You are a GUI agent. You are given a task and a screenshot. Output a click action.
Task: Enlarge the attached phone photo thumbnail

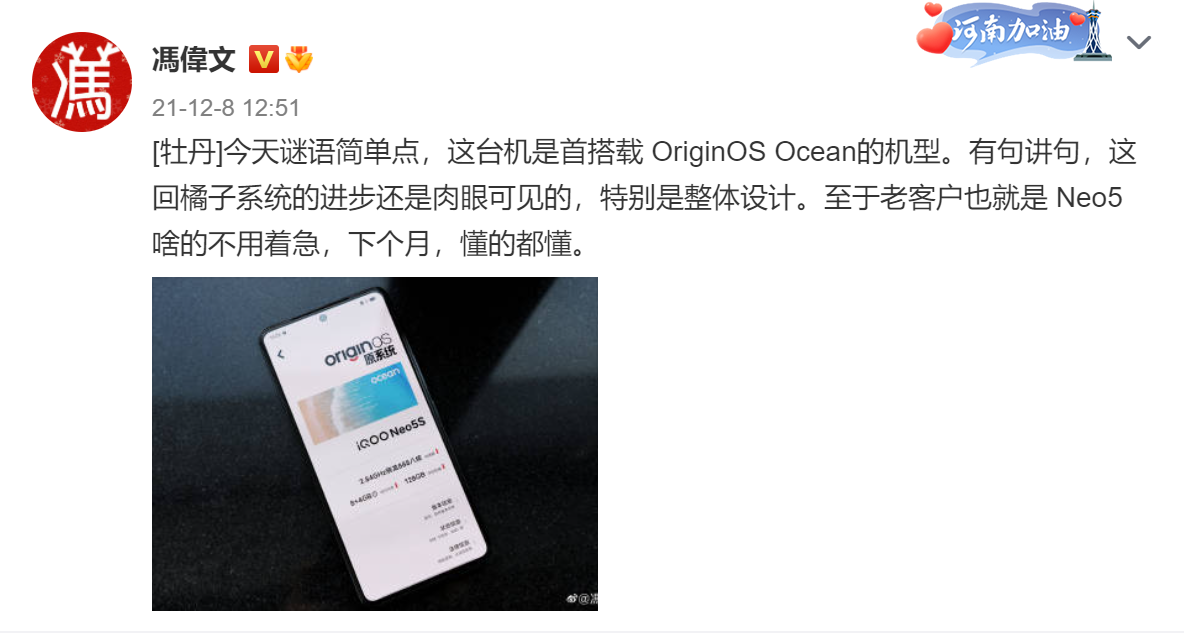click(375, 444)
